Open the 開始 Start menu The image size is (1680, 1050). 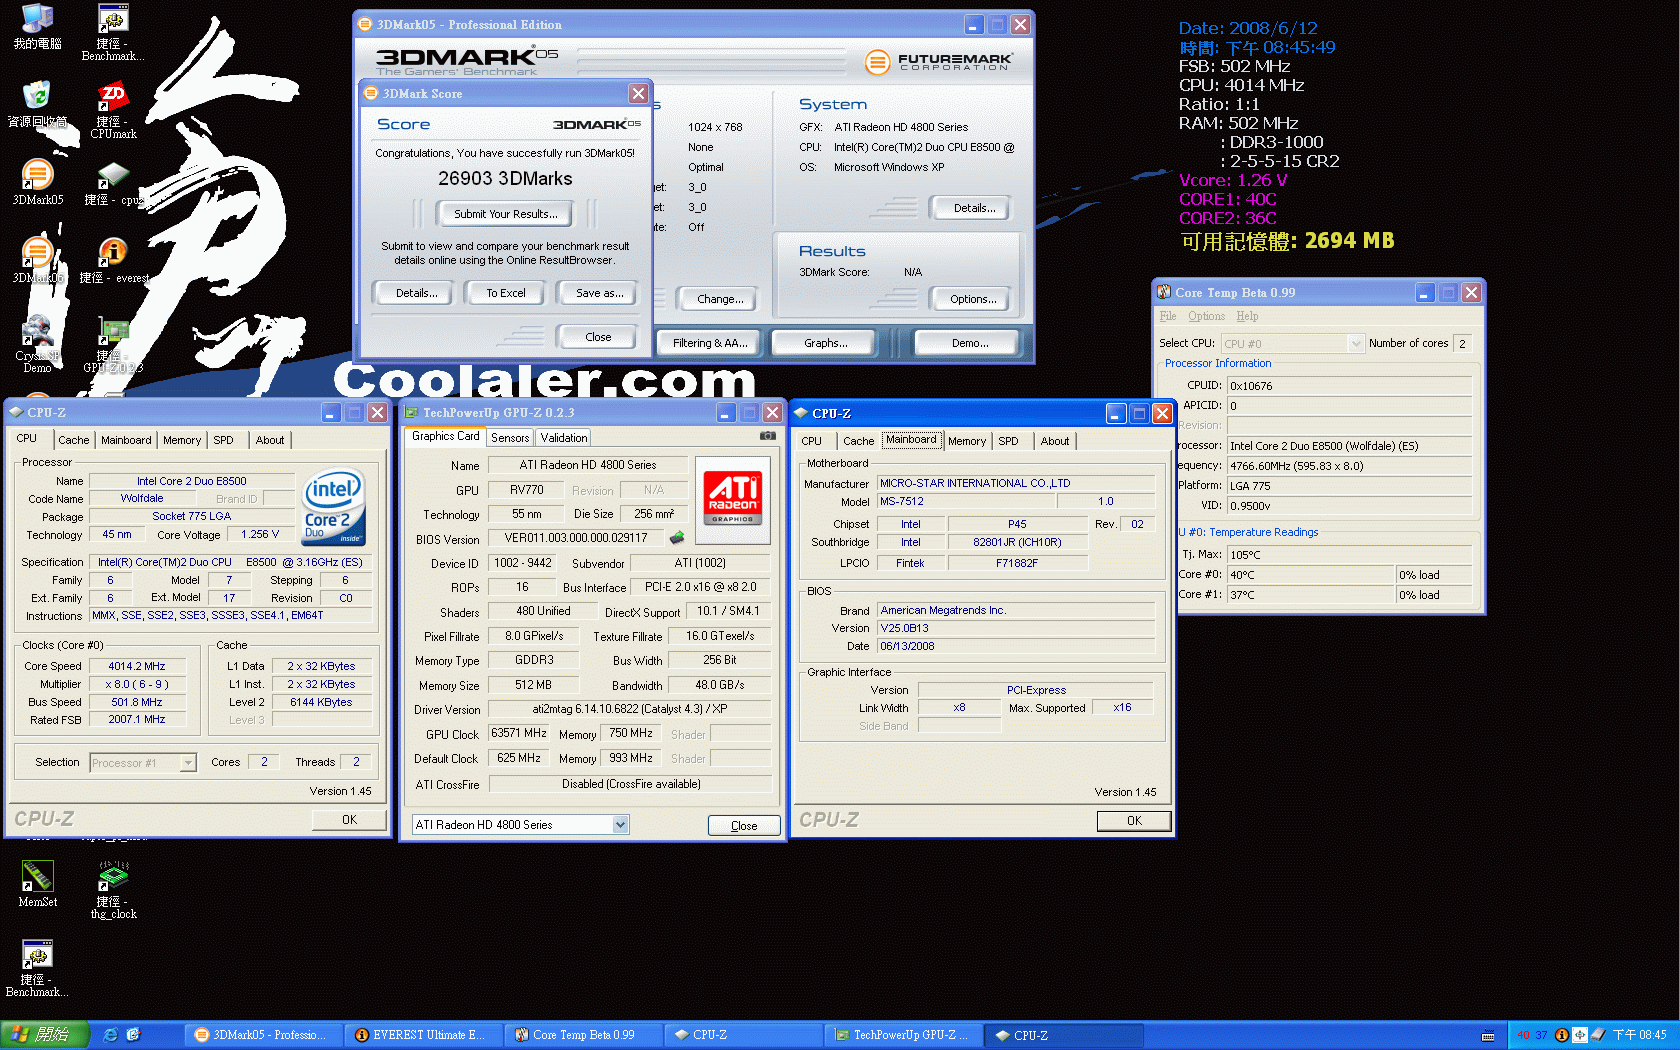(x=45, y=1035)
